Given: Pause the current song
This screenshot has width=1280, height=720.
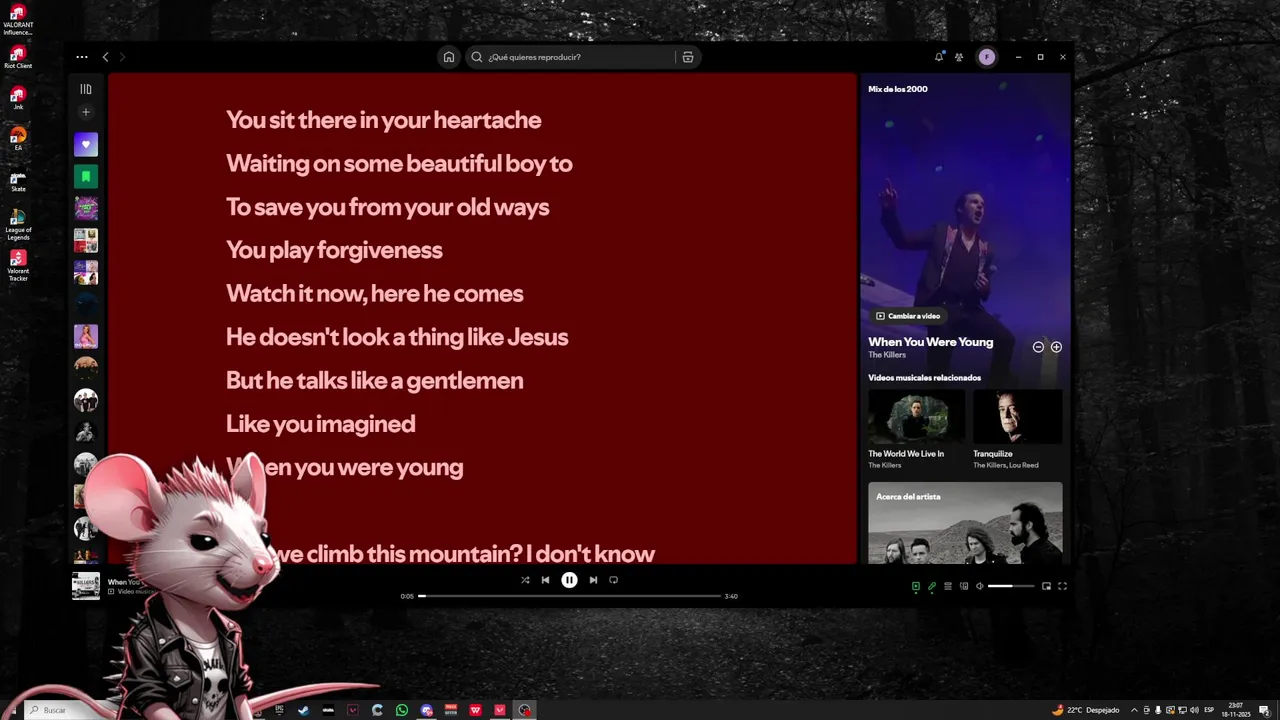Looking at the screenshot, I should coord(569,580).
